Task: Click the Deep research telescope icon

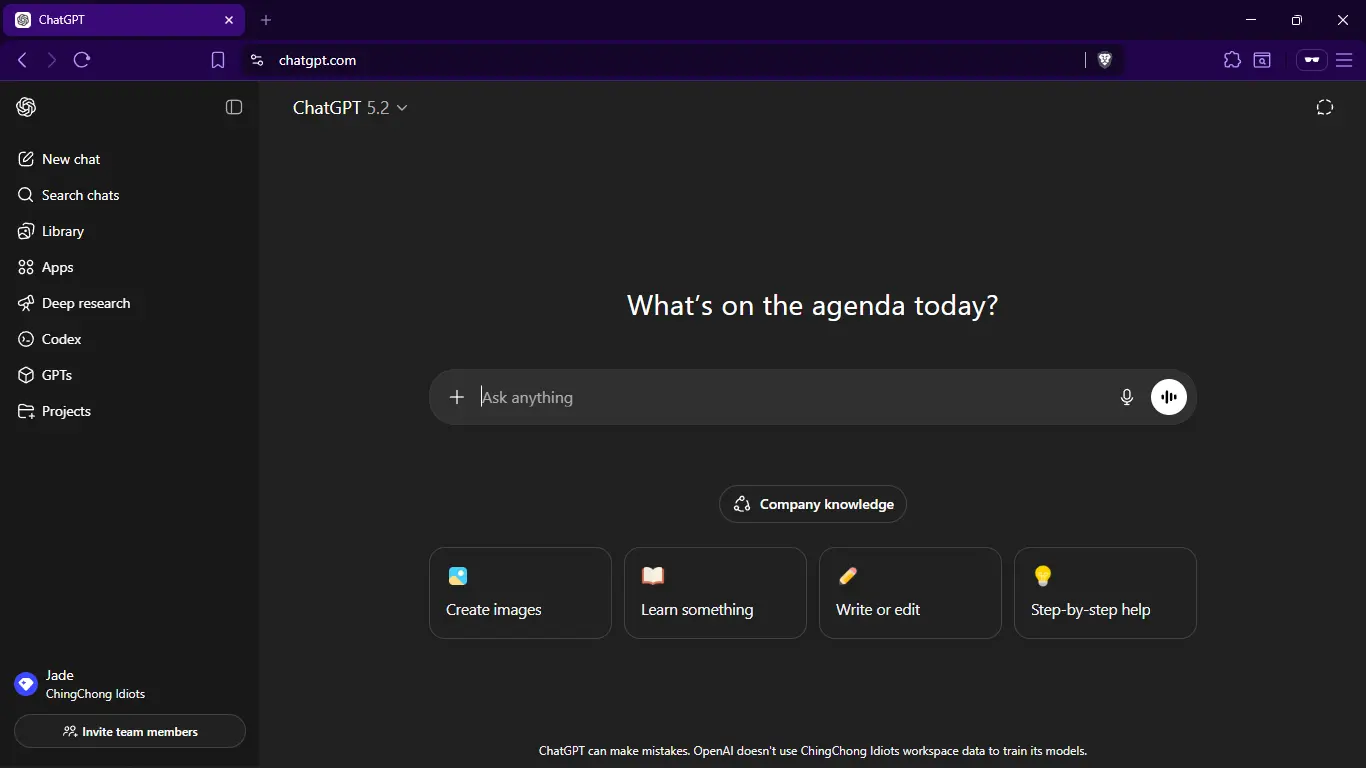Action: (x=26, y=303)
